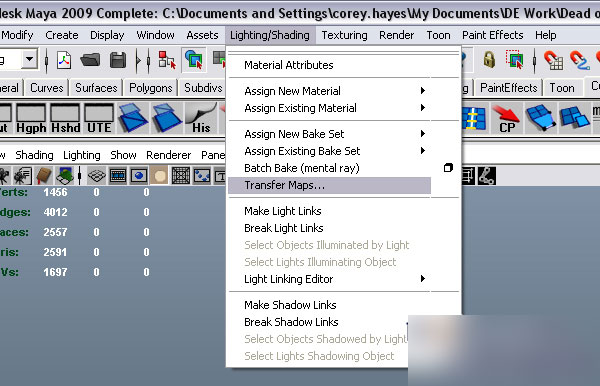600x386 pixels.
Task: Open the Modify menu
Action: (x=17, y=35)
